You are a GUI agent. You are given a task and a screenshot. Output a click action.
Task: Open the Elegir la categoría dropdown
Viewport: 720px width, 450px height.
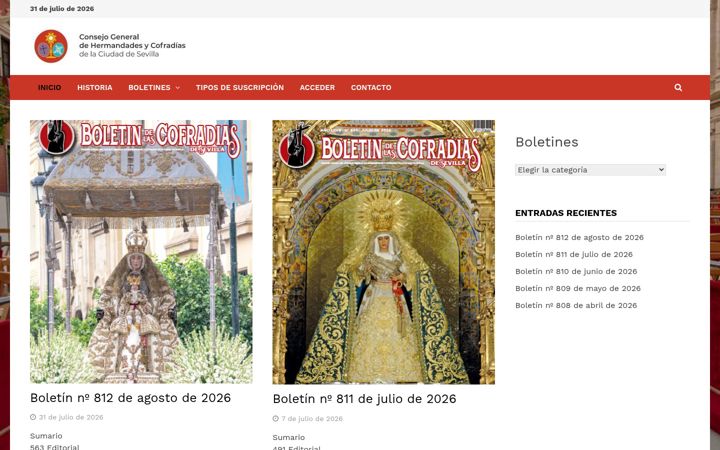point(590,170)
